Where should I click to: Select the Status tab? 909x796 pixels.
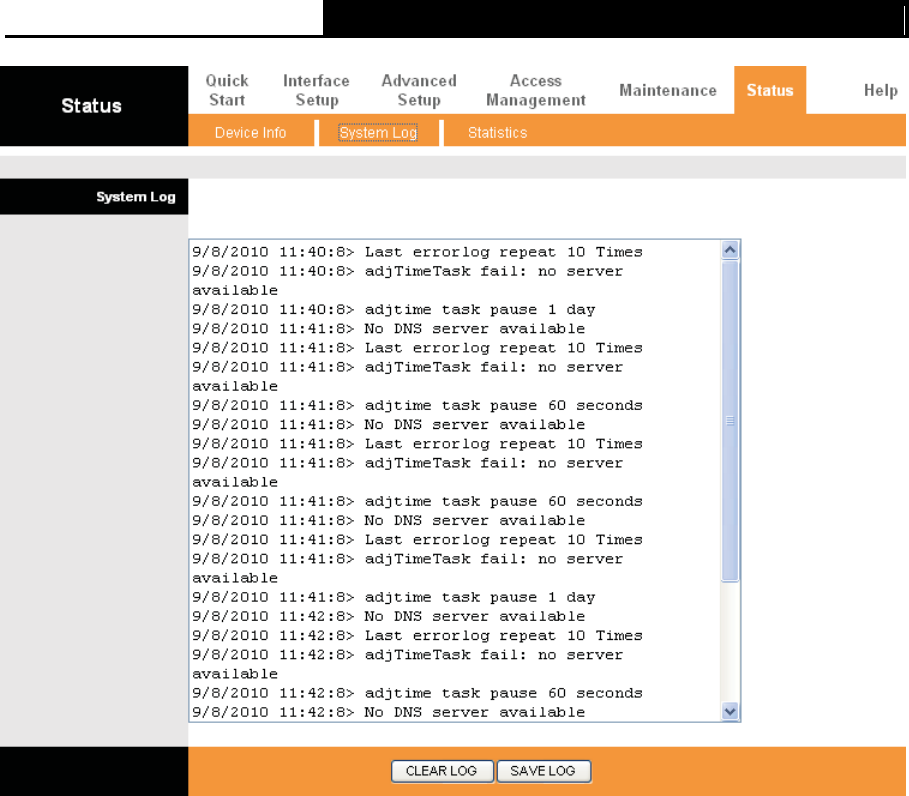tap(770, 90)
